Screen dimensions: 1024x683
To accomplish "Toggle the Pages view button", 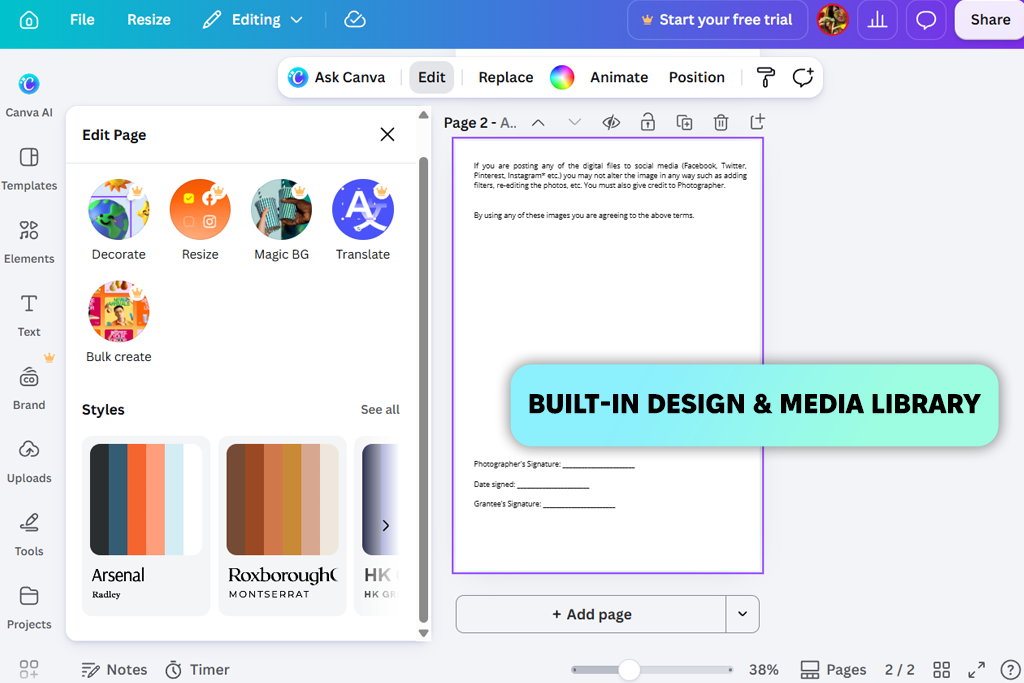I will [x=833, y=670].
